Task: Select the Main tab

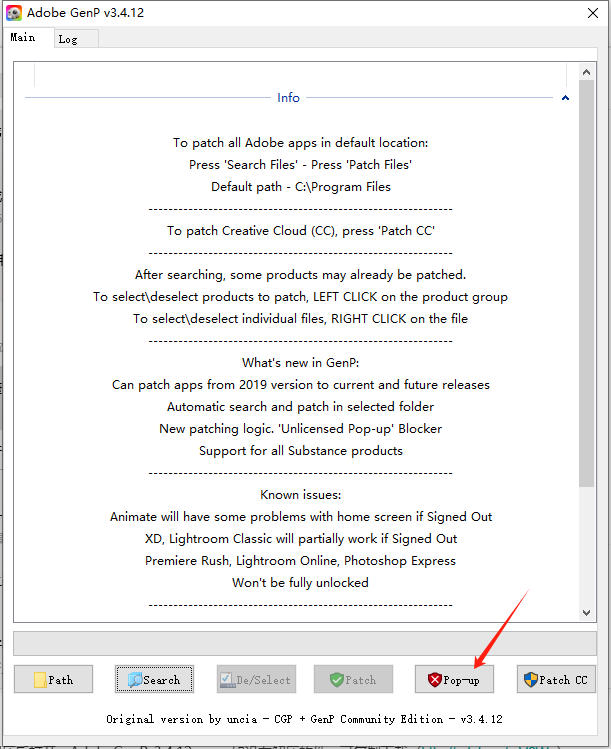Action: coord(23,38)
